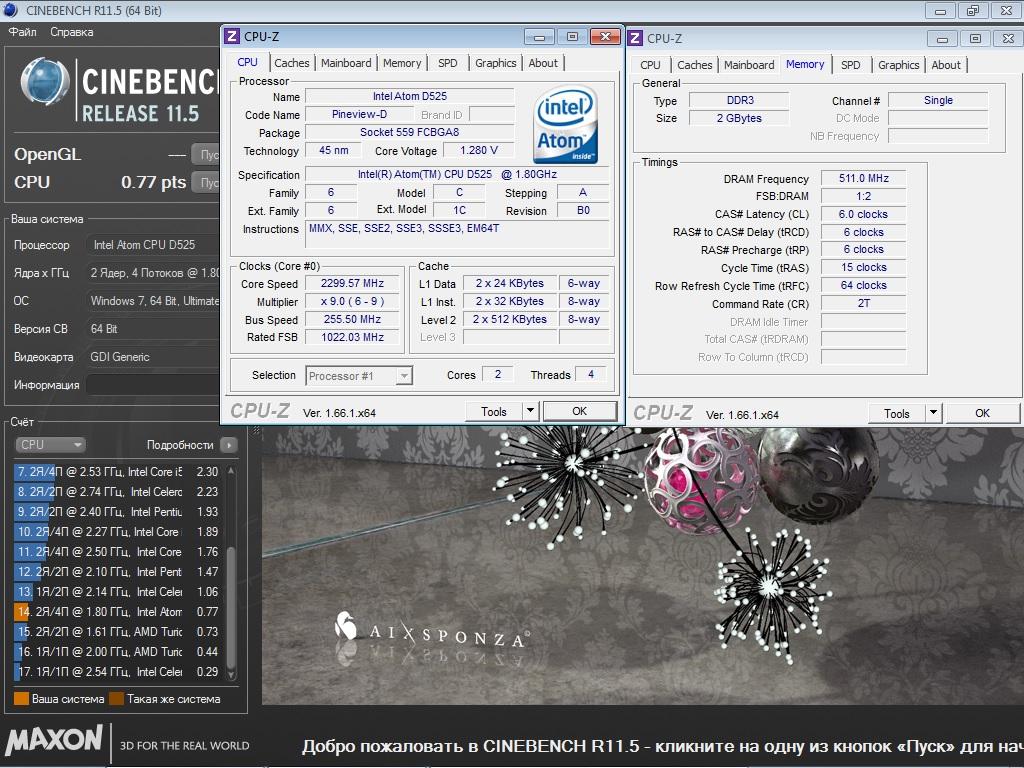Select ranking row 17 Intel Celeron 0.29
Image resolution: width=1024 pixels, height=768 pixels.
tap(116, 671)
